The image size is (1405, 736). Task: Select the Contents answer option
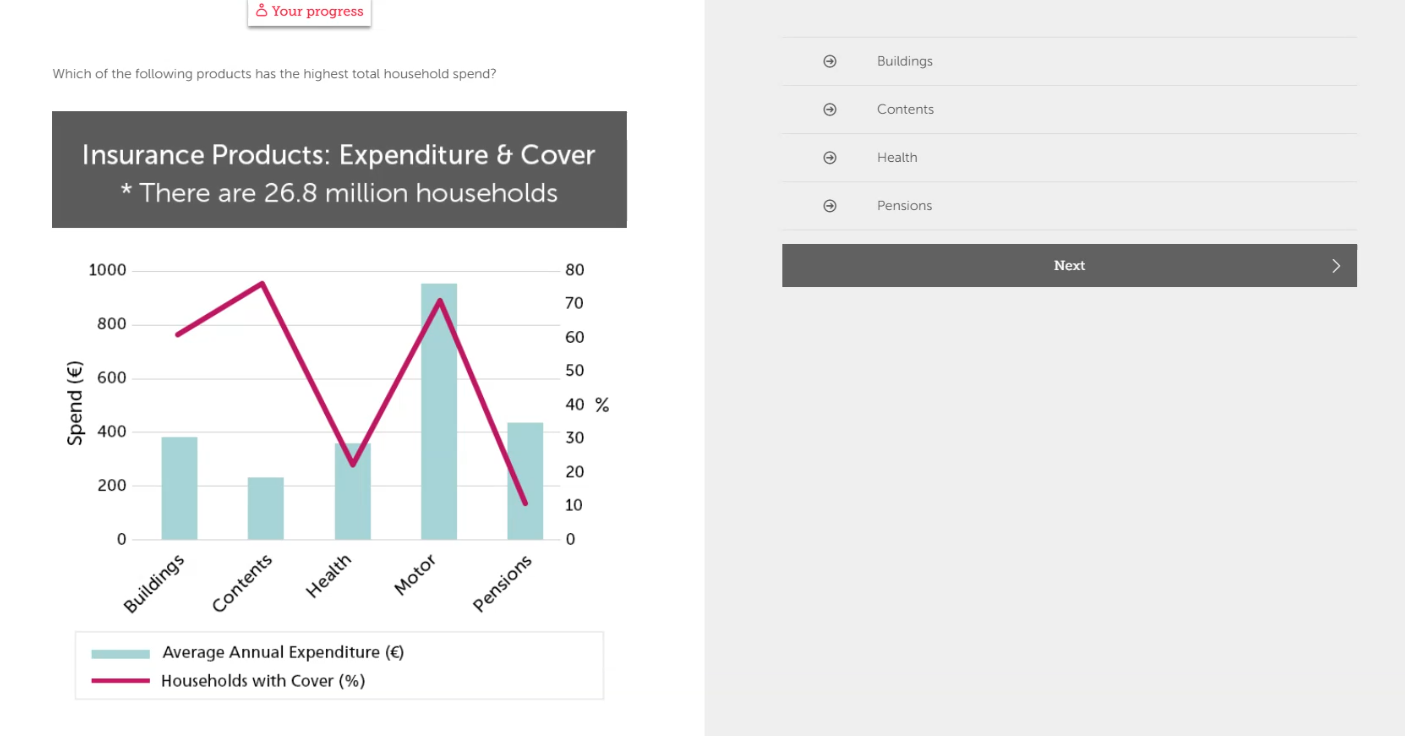pyautogui.click(x=1069, y=109)
